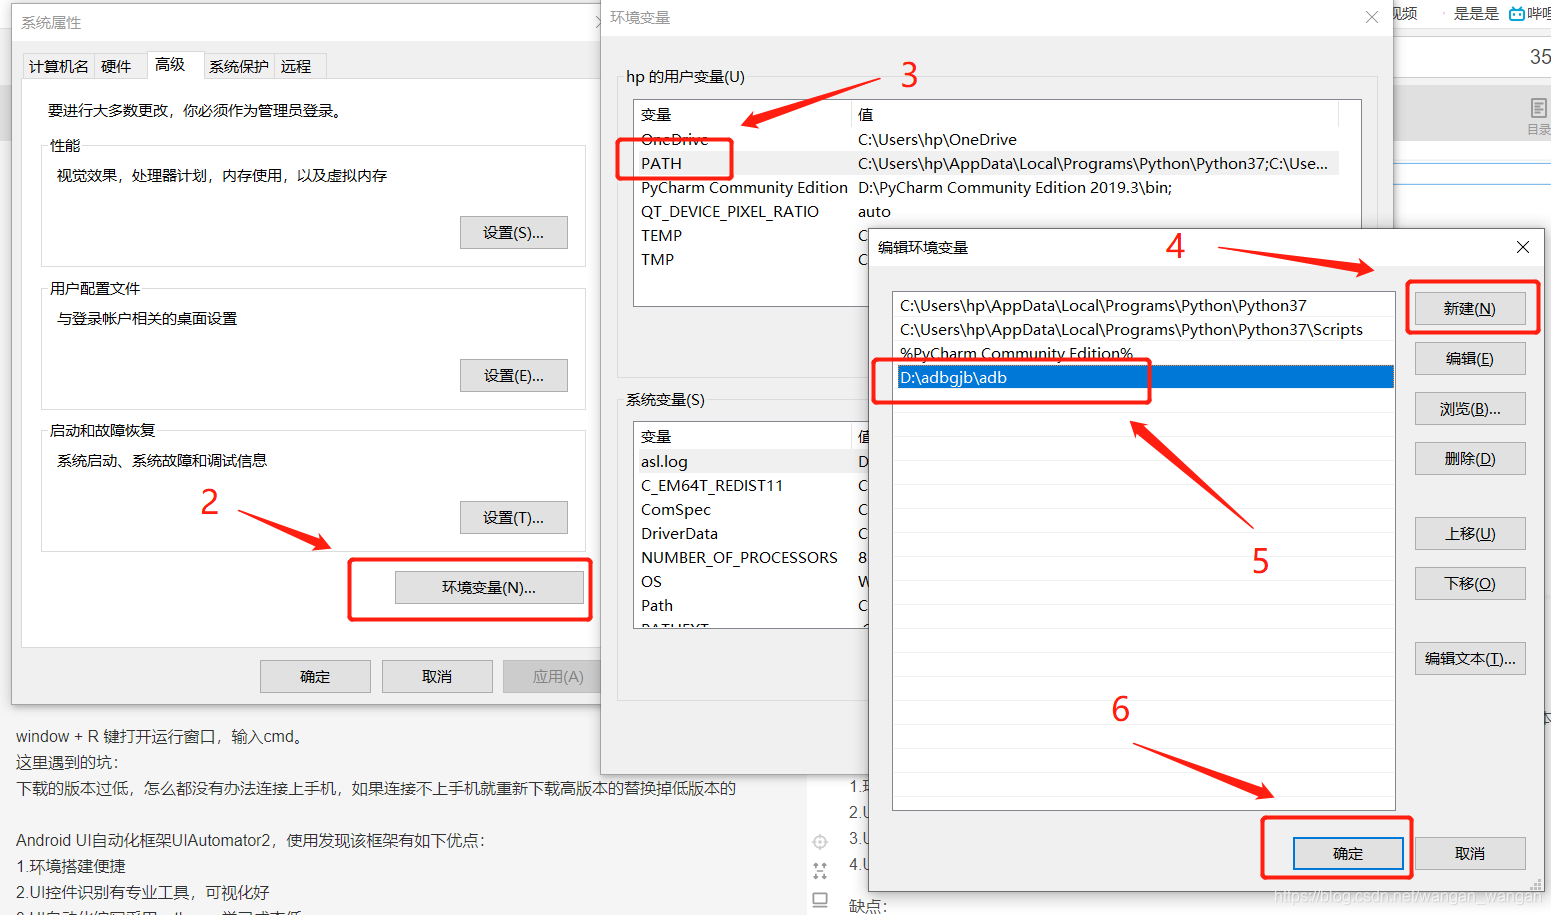Click the crosshair icon in editor sidebar
The image size is (1551, 915).
point(820,842)
